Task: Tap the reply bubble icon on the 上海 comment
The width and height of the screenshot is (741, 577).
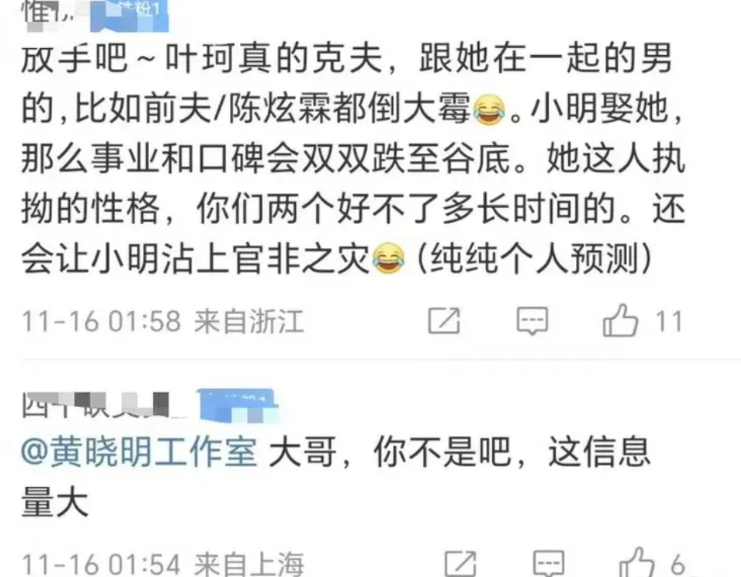Action: [549, 563]
